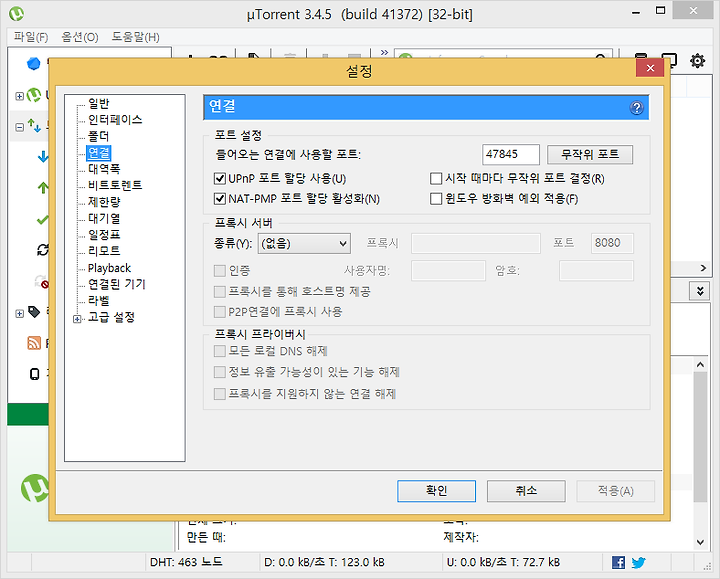This screenshot has height=579, width=720.
Task: Click the labels tag icon in sidebar
Action: 34,312
